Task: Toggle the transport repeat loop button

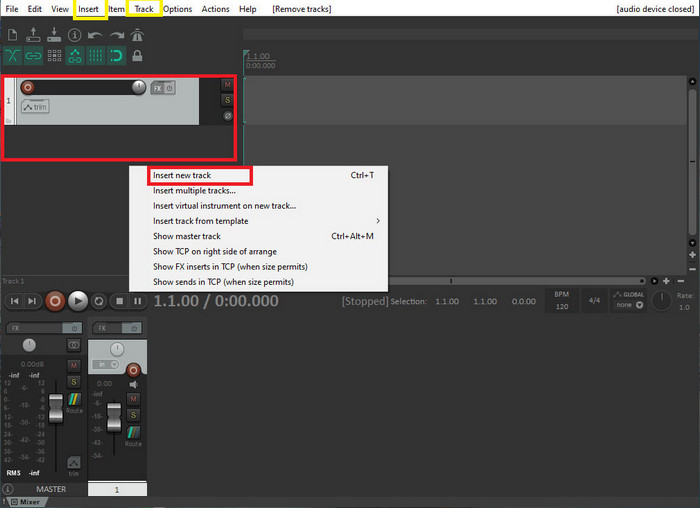Action: pyautogui.click(x=99, y=300)
